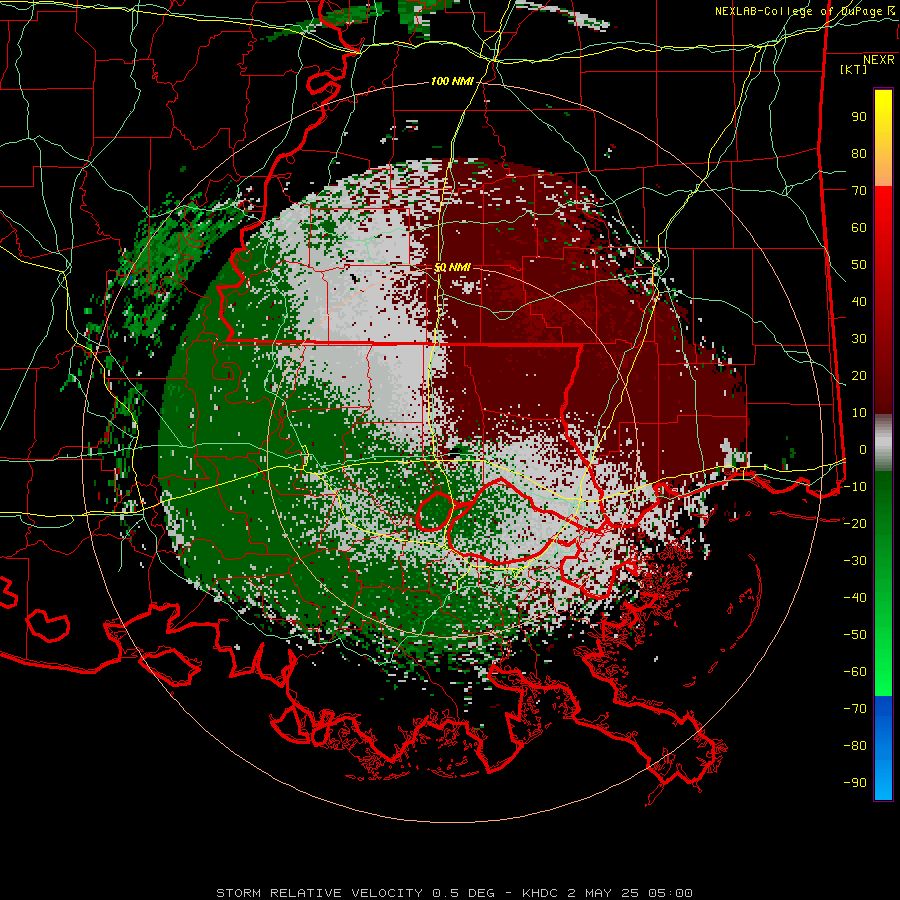Click the [KT] units label
This screenshot has height=900, width=900.
tap(853, 69)
